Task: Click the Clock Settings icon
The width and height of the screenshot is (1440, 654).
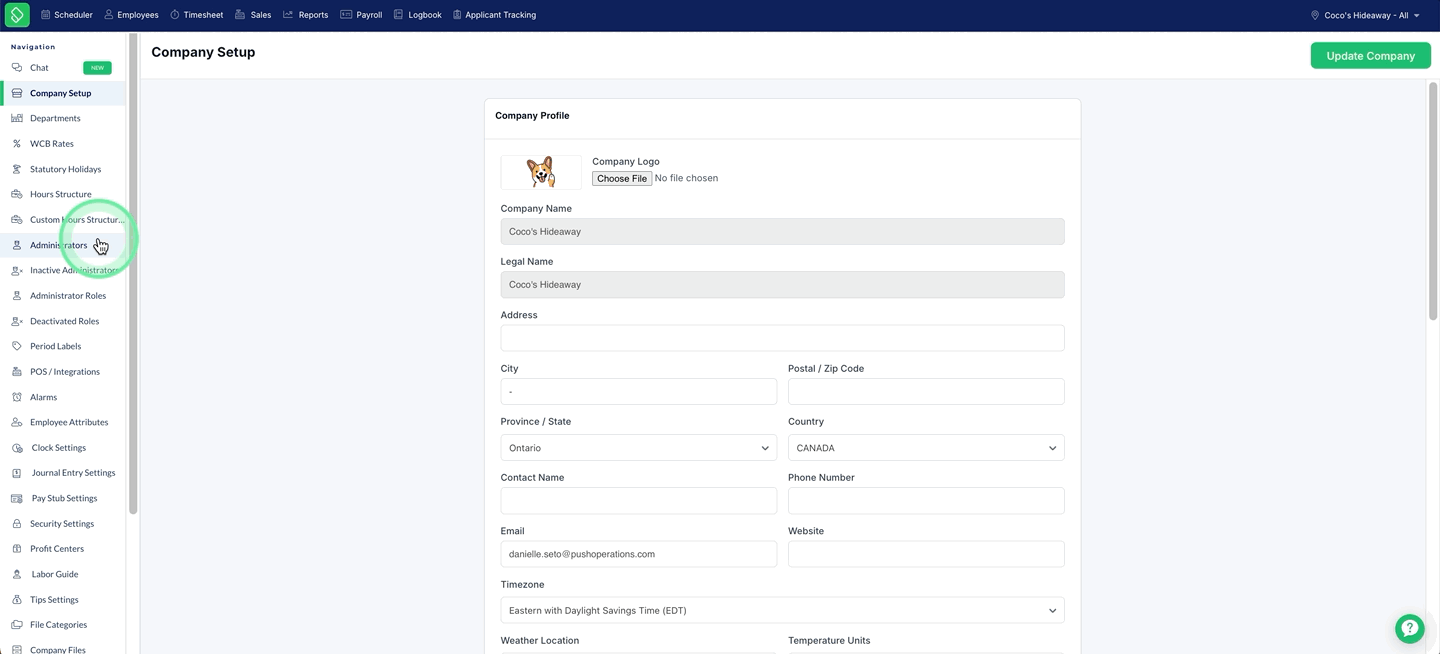Action: click(x=17, y=448)
